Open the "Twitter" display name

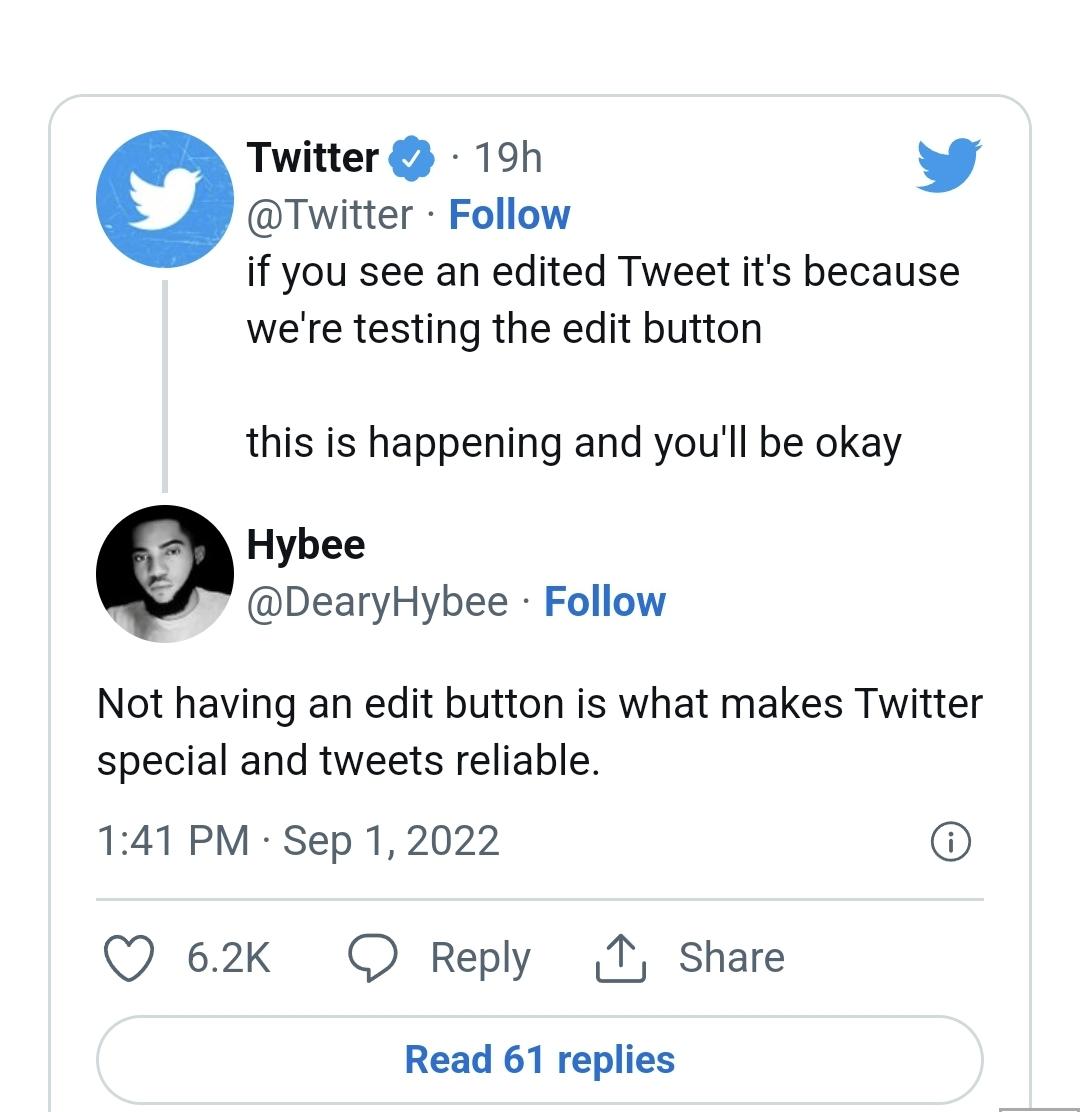(313, 158)
